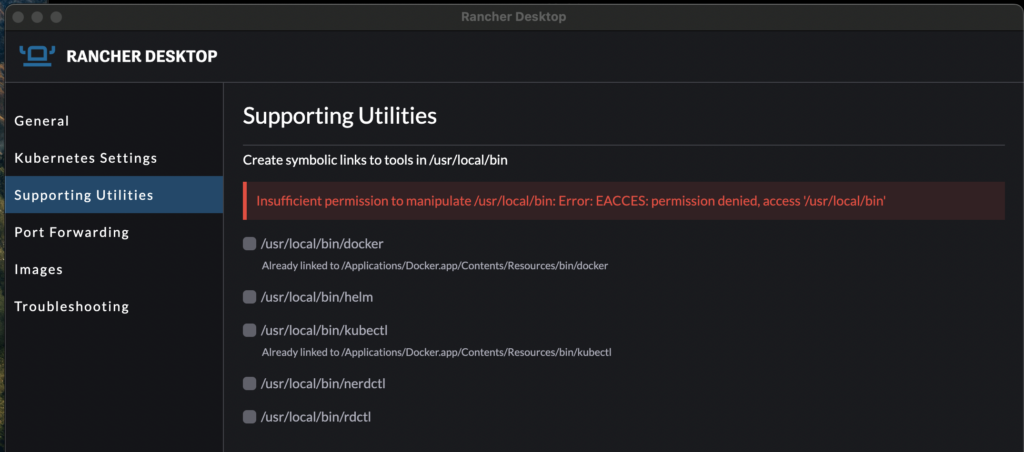Check the /usr/local/bin/nerdctl box

249,383
